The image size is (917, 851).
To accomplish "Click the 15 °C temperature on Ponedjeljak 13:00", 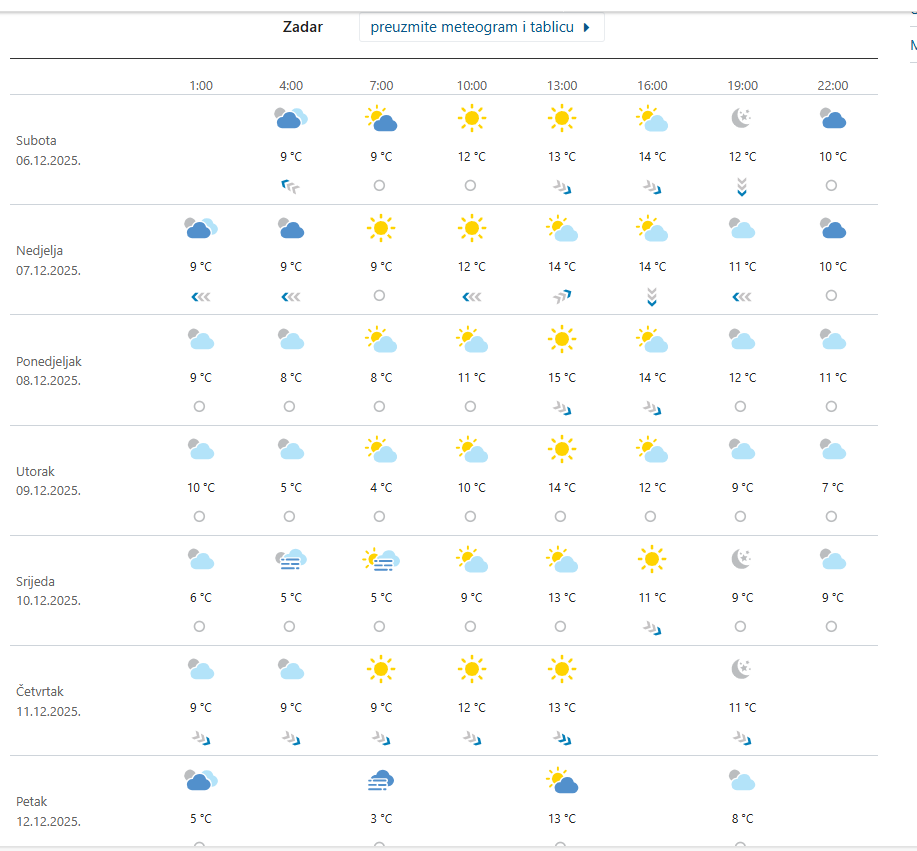I will click(561, 377).
